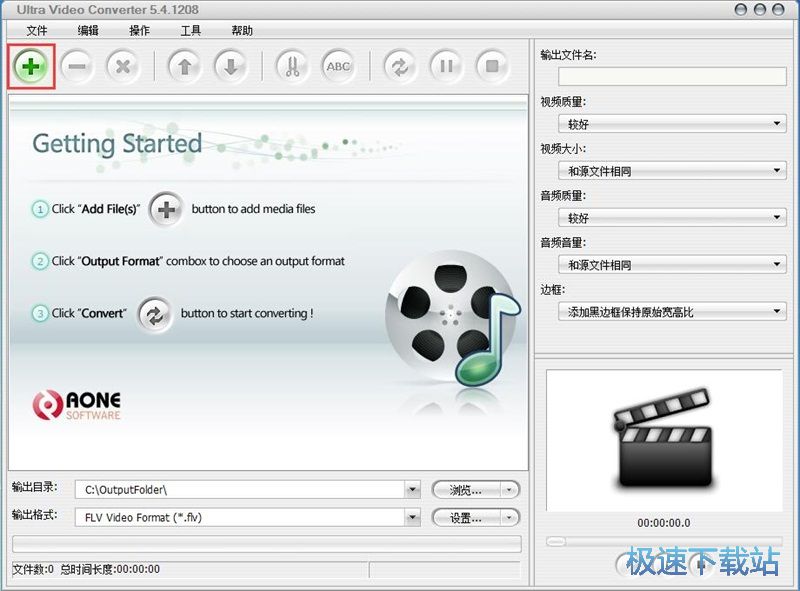Open the 文件 menu
The height and width of the screenshot is (591, 800).
[37, 30]
